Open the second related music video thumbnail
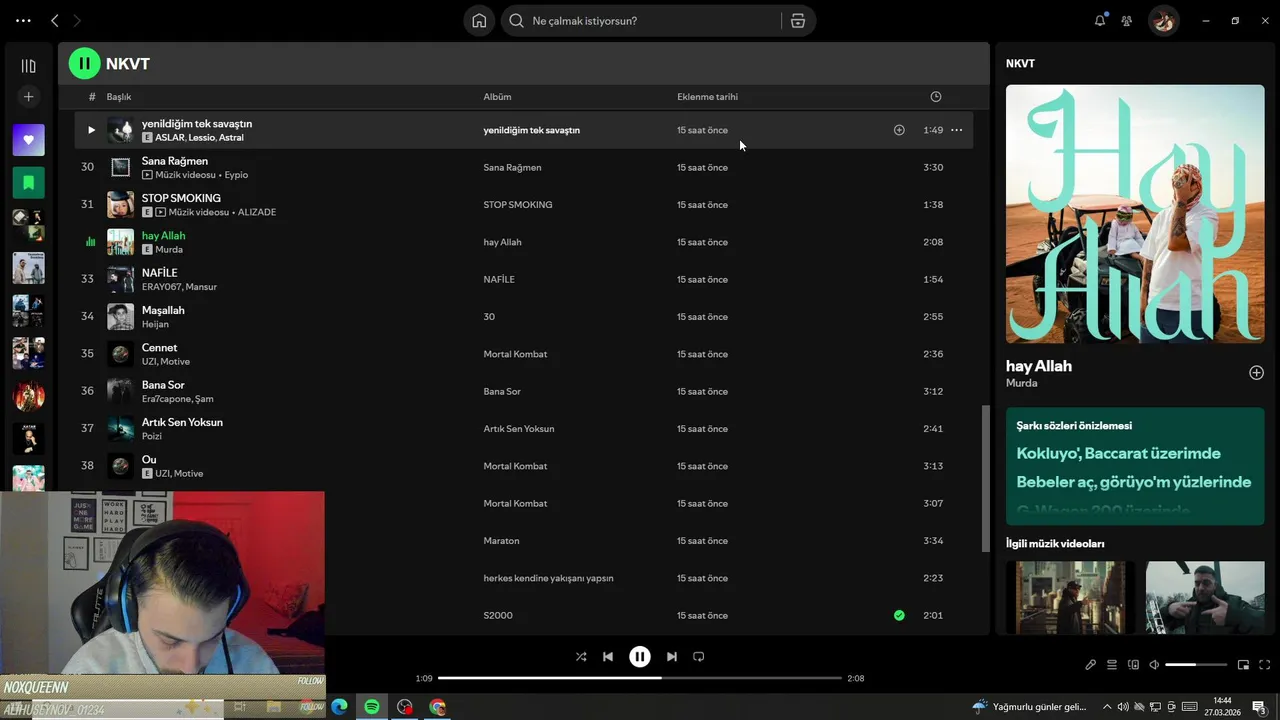The image size is (1280, 720). click(x=1205, y=597)
